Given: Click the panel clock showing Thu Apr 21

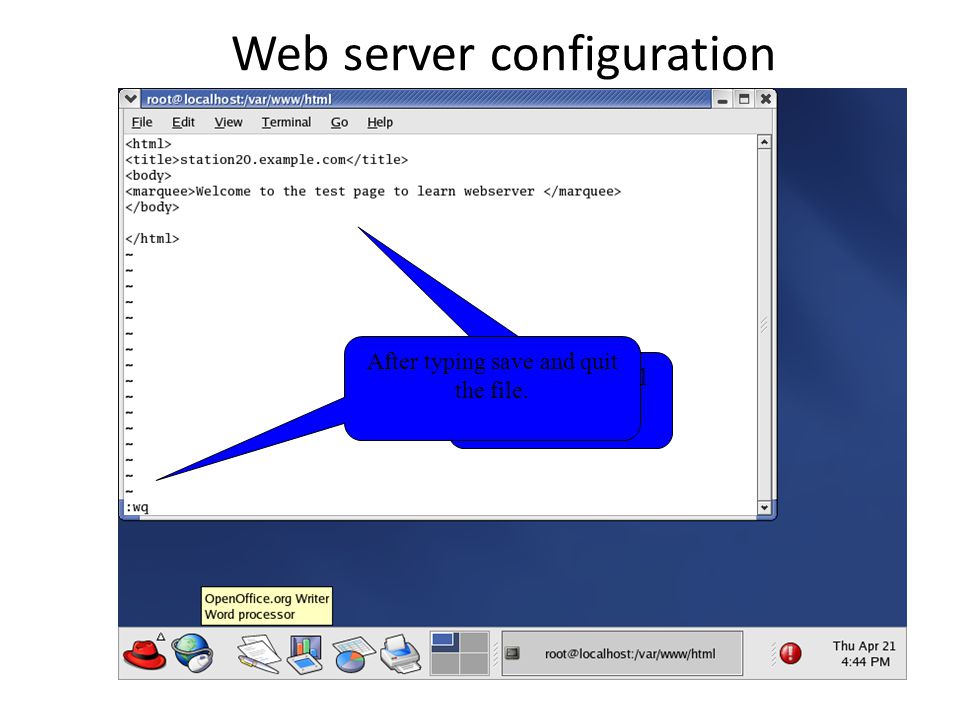Looking at the screenshot, I should pyautogui.click(x=864, y=653).
